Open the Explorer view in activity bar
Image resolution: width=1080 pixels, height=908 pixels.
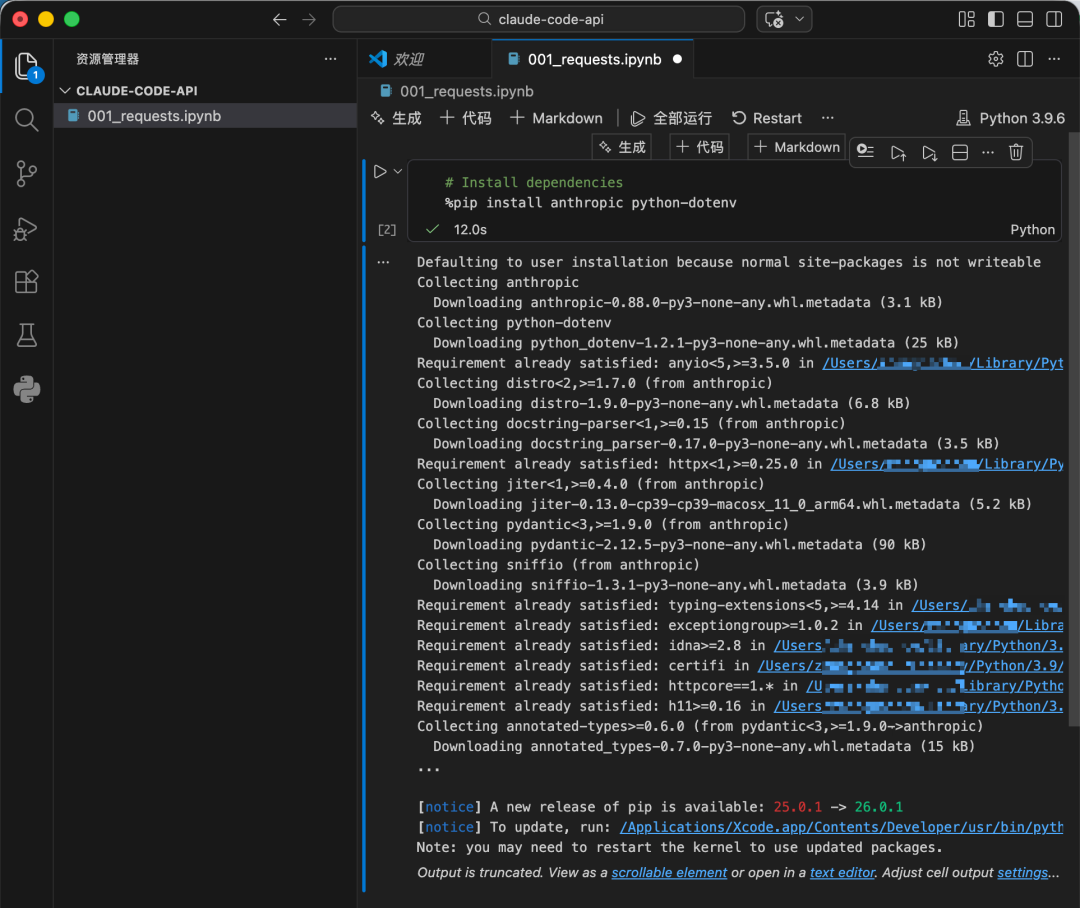coord(26,67)
